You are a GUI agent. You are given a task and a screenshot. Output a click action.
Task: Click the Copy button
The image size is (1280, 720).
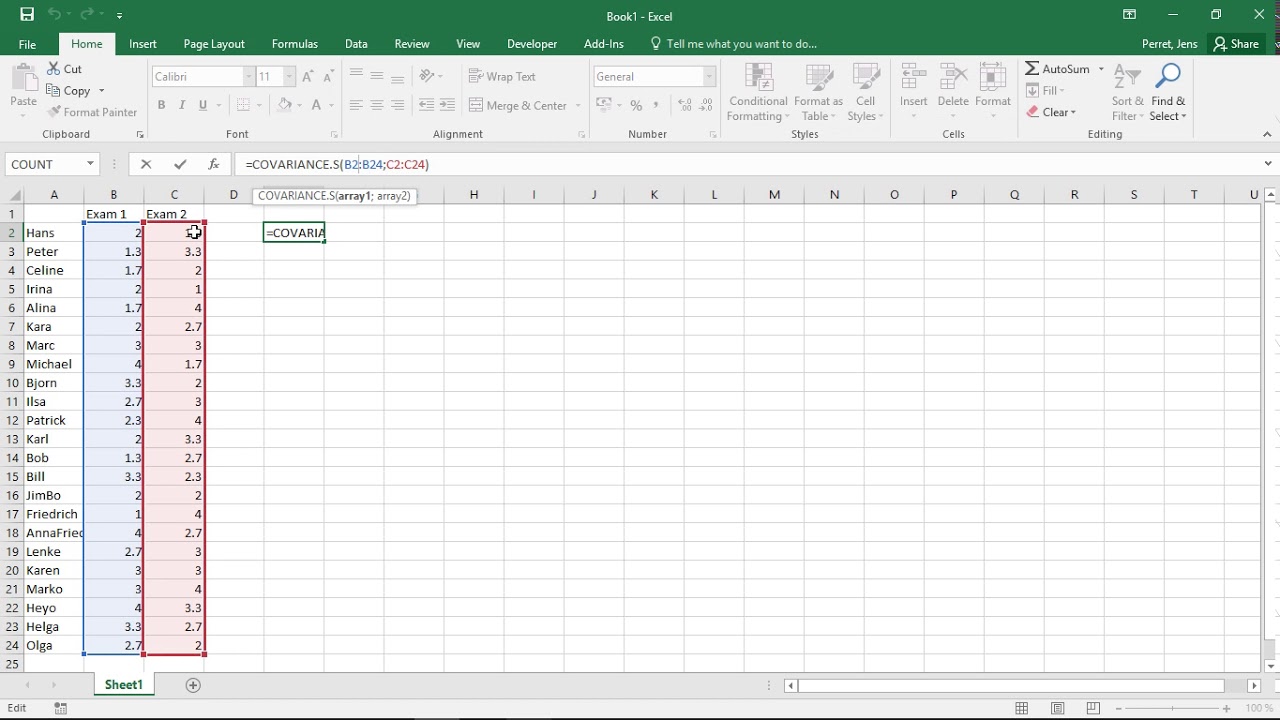click(69, 91)
